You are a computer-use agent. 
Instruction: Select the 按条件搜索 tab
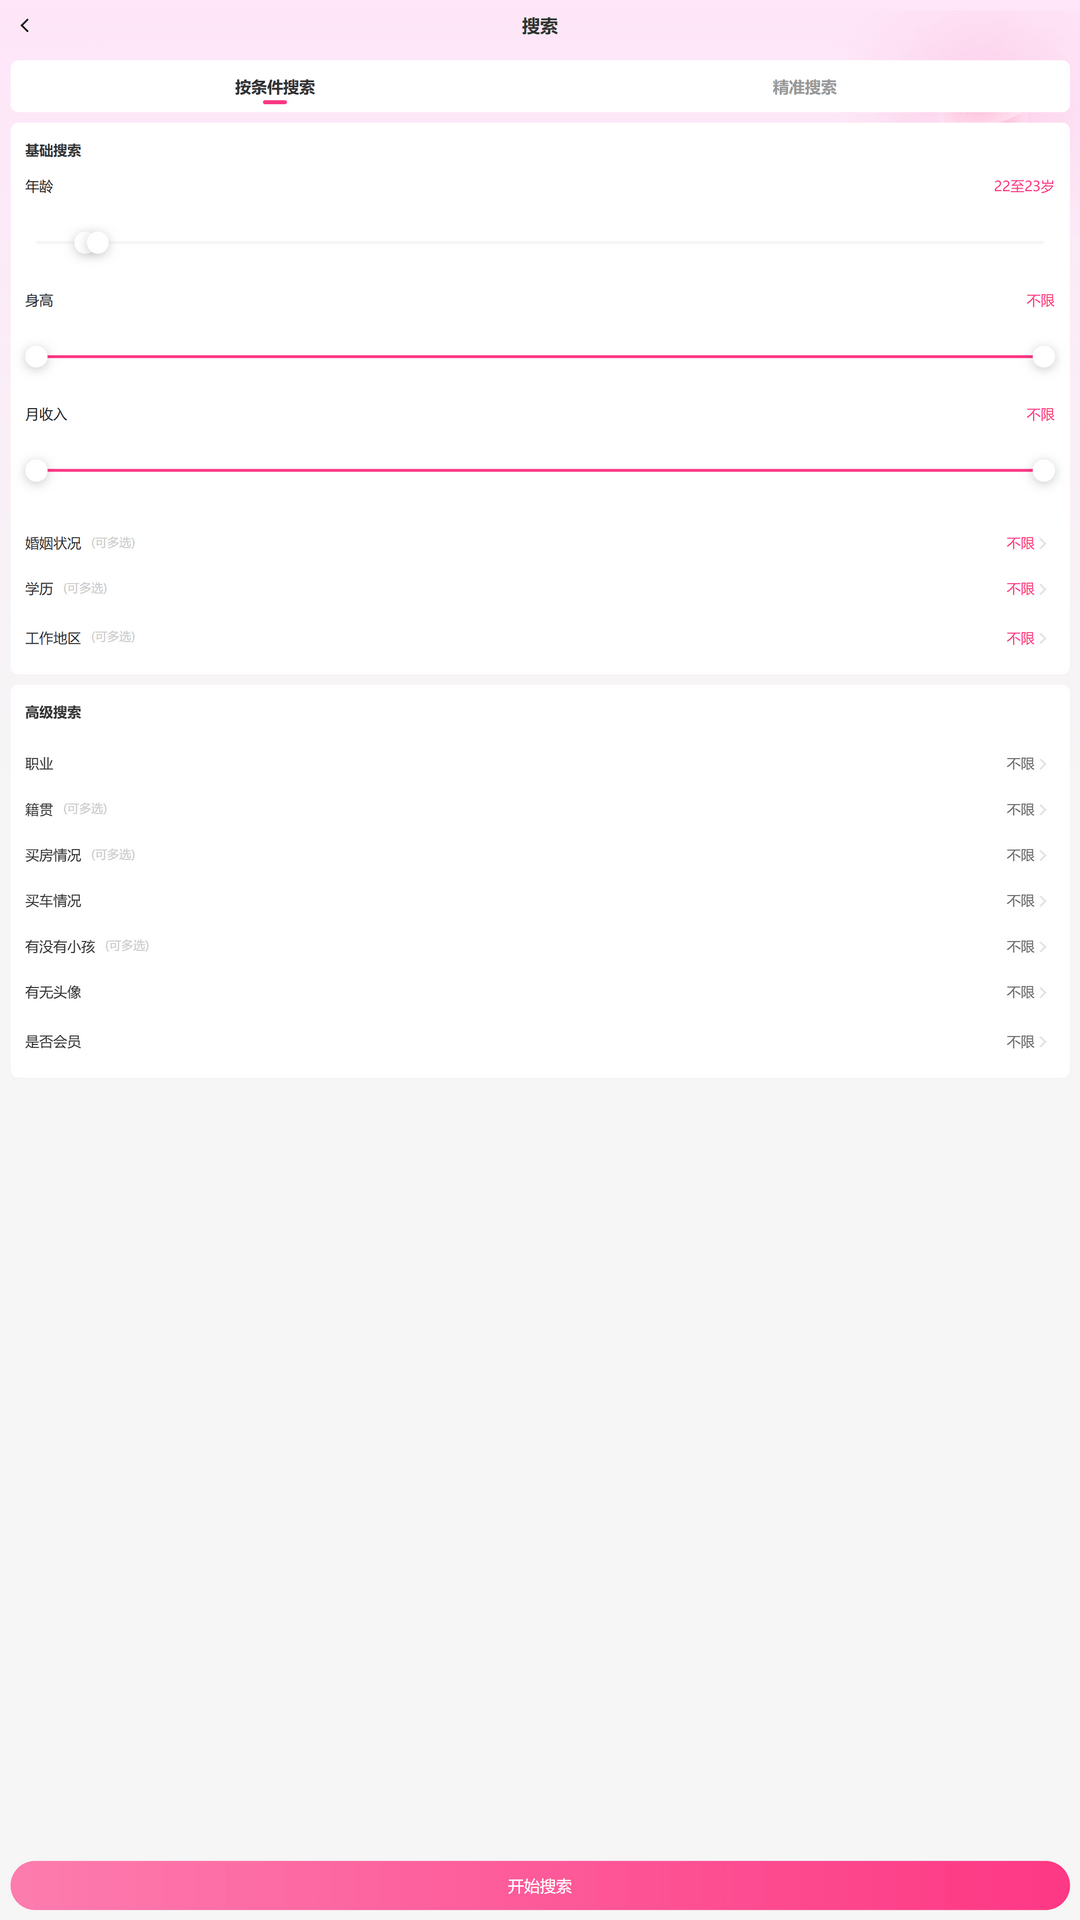click(275, 87)
